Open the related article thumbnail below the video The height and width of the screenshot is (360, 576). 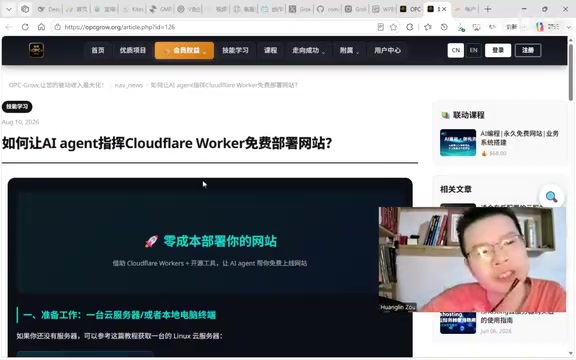(458, 323)
